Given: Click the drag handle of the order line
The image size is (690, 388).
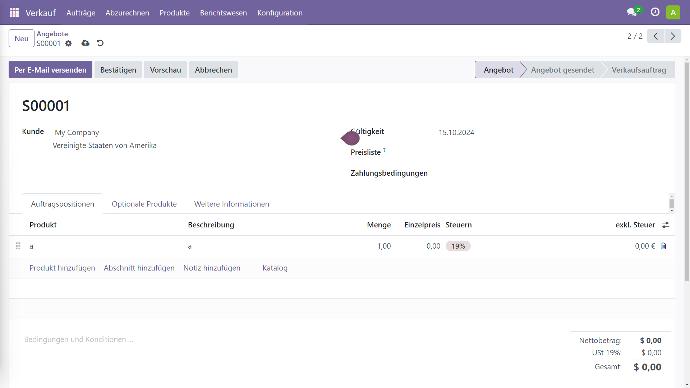Looking at the screenshot, I should click(18, 246).
